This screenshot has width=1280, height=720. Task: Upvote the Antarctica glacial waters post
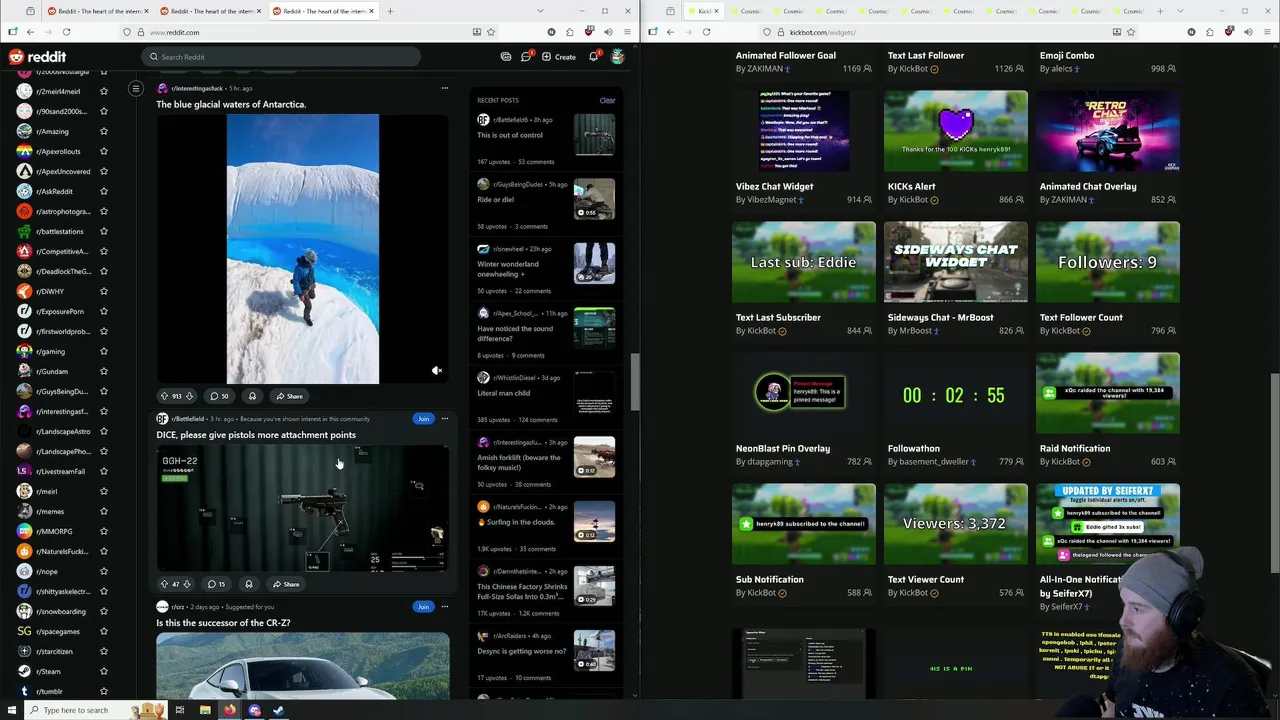tap(165, 396)
